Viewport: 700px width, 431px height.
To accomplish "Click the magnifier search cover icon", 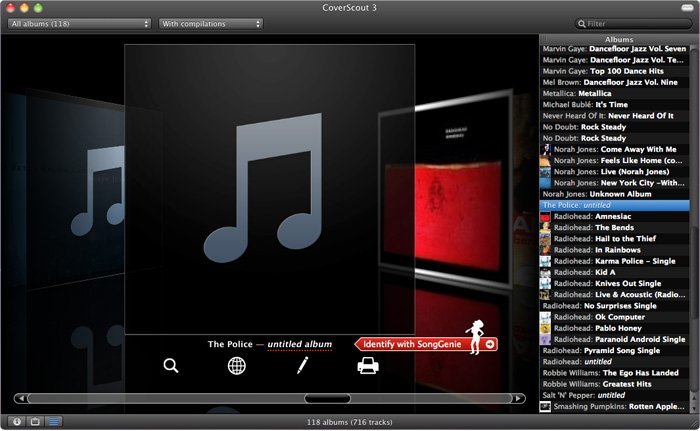I will click(171, 366).
